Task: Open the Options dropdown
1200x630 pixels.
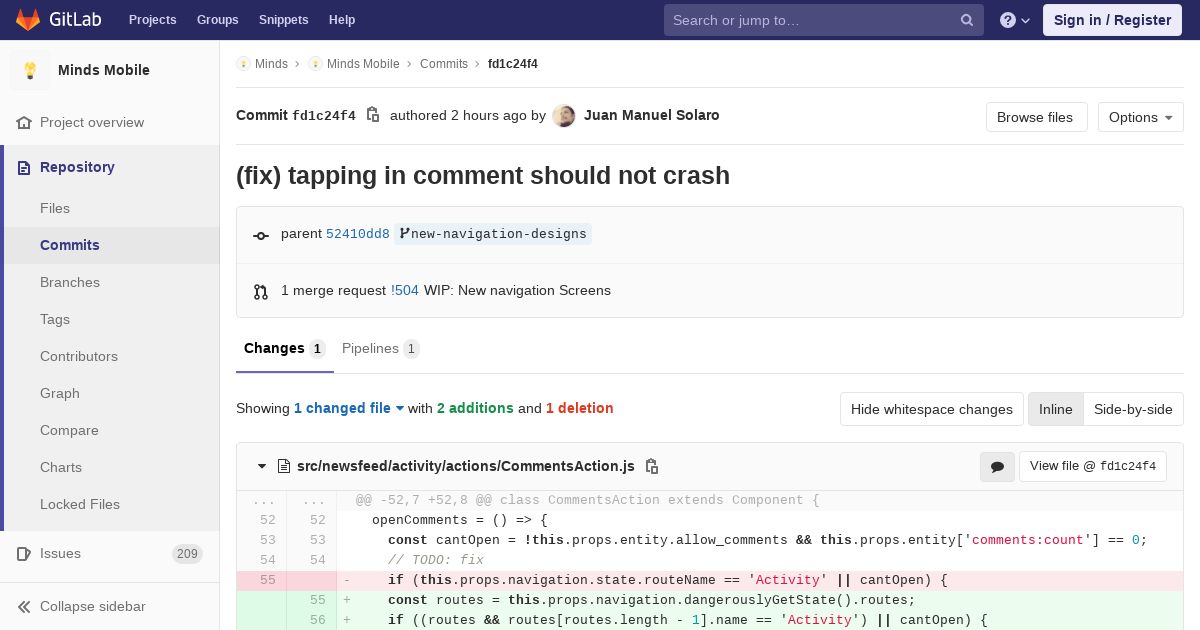Action: point(1140,117)
